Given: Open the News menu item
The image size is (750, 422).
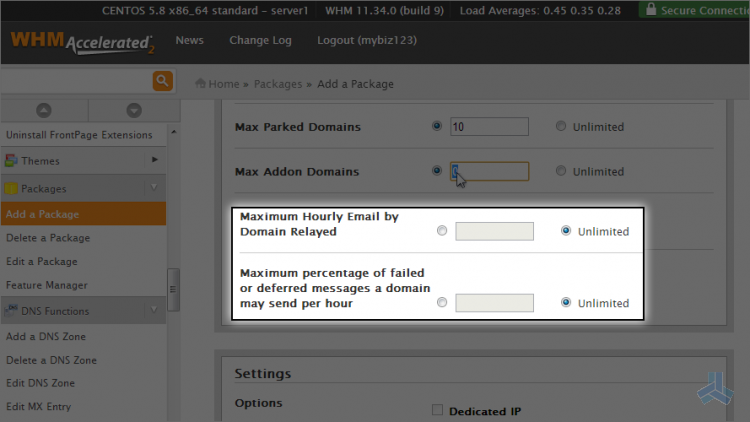Looking at the screenshot, I should 189,40.
